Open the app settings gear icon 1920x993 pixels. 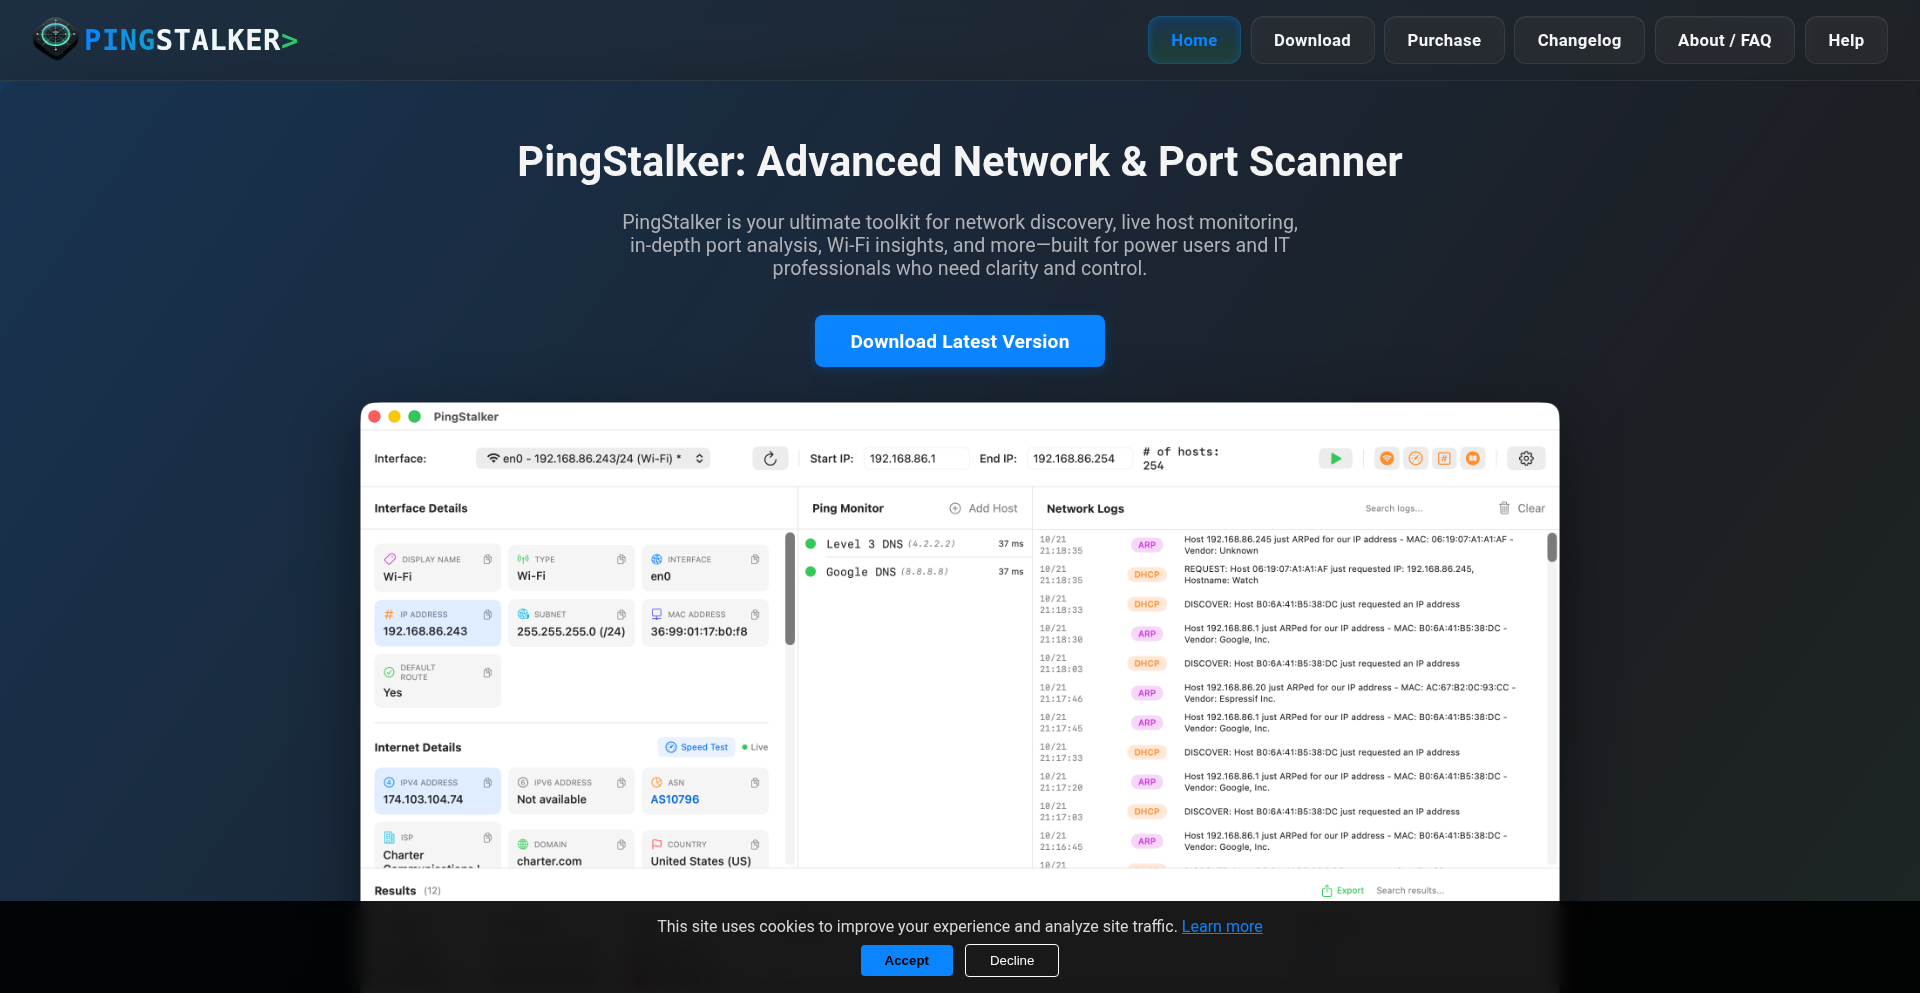click(x=1526, y=458)
